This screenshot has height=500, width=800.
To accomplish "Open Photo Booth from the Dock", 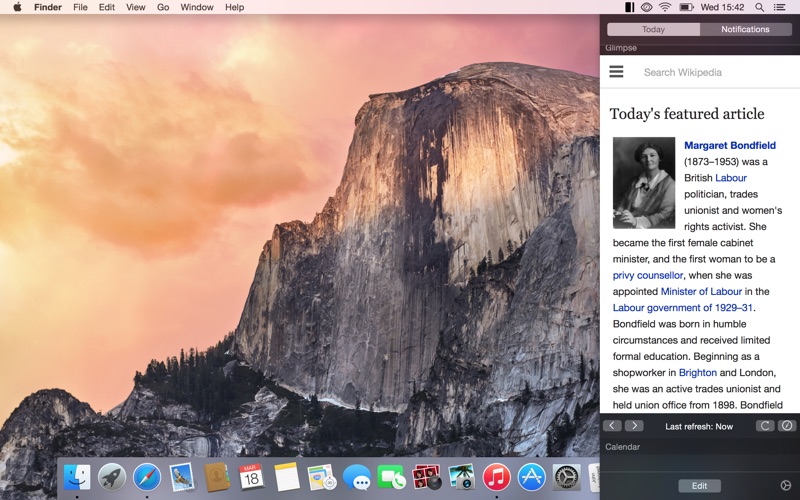I will pyautogui.click(x=427, y=478).
